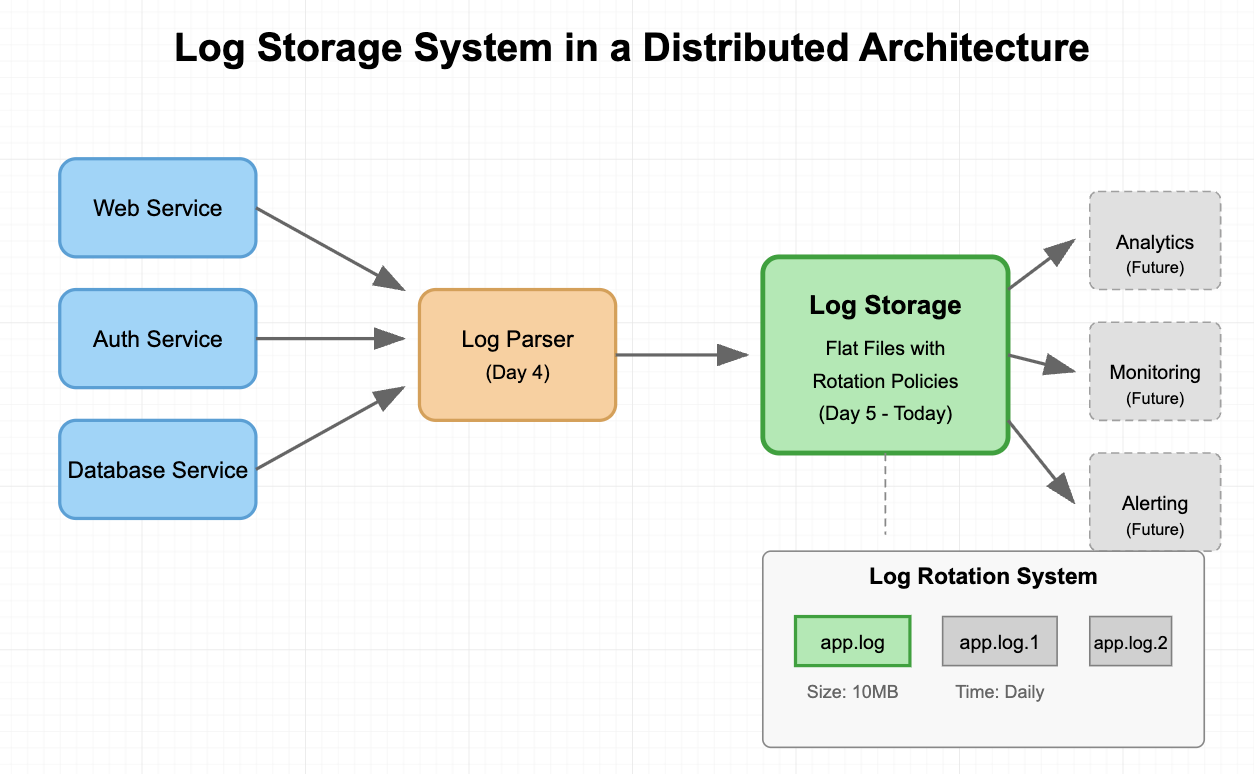
Task: Toggle the app.log active file
Action: coord(852,640)
